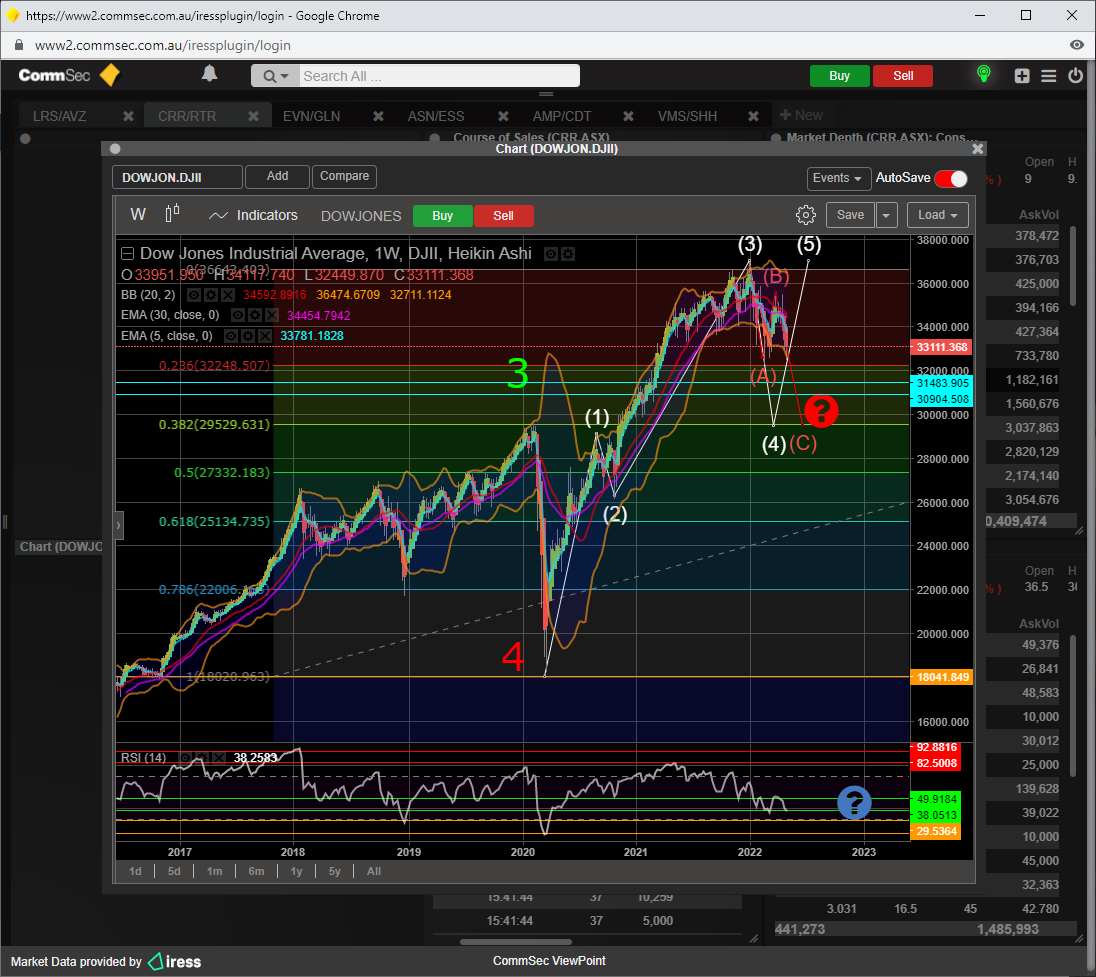This screenshot has height=977, width=1096.
Task: Select the All time range
Action: pos(374,871)
